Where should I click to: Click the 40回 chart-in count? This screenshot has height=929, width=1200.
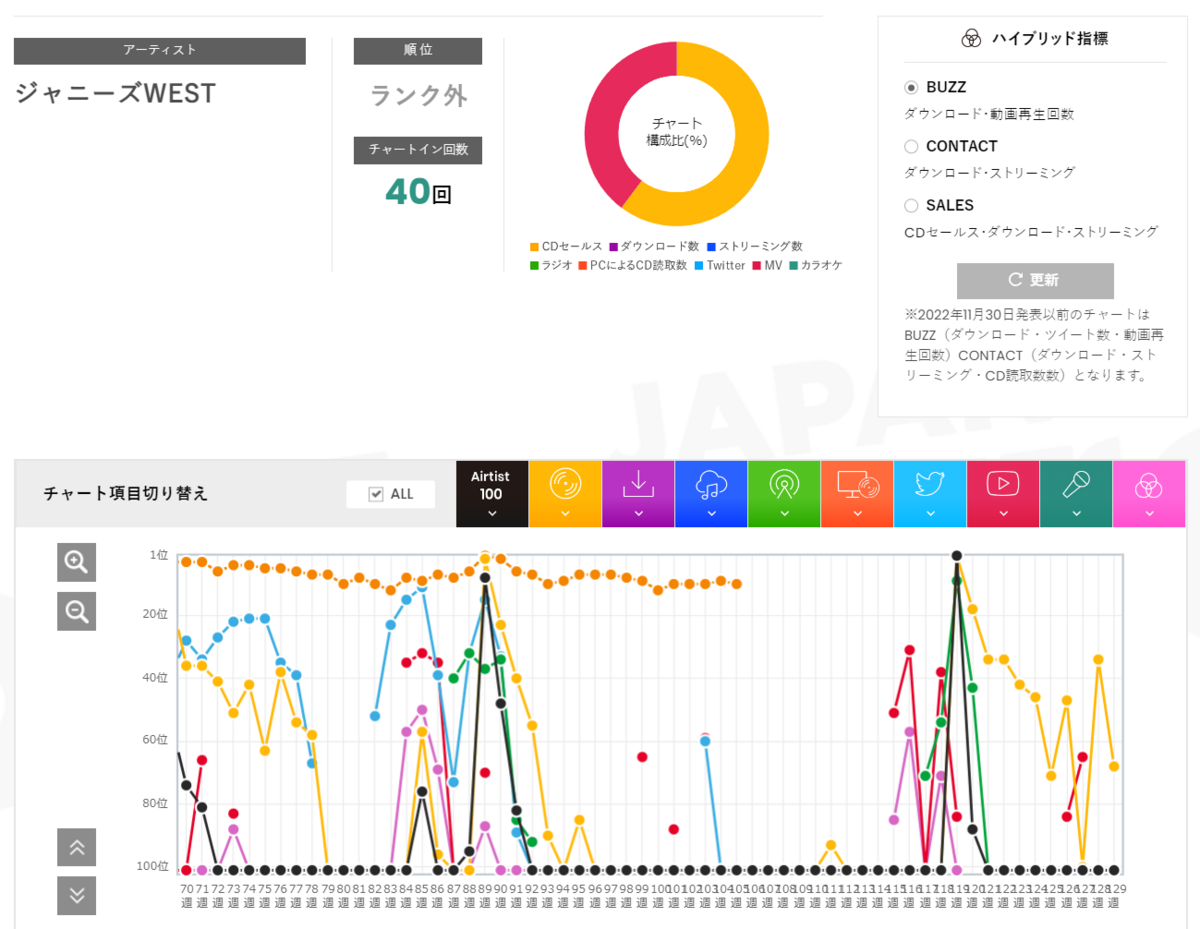(418, 192)
